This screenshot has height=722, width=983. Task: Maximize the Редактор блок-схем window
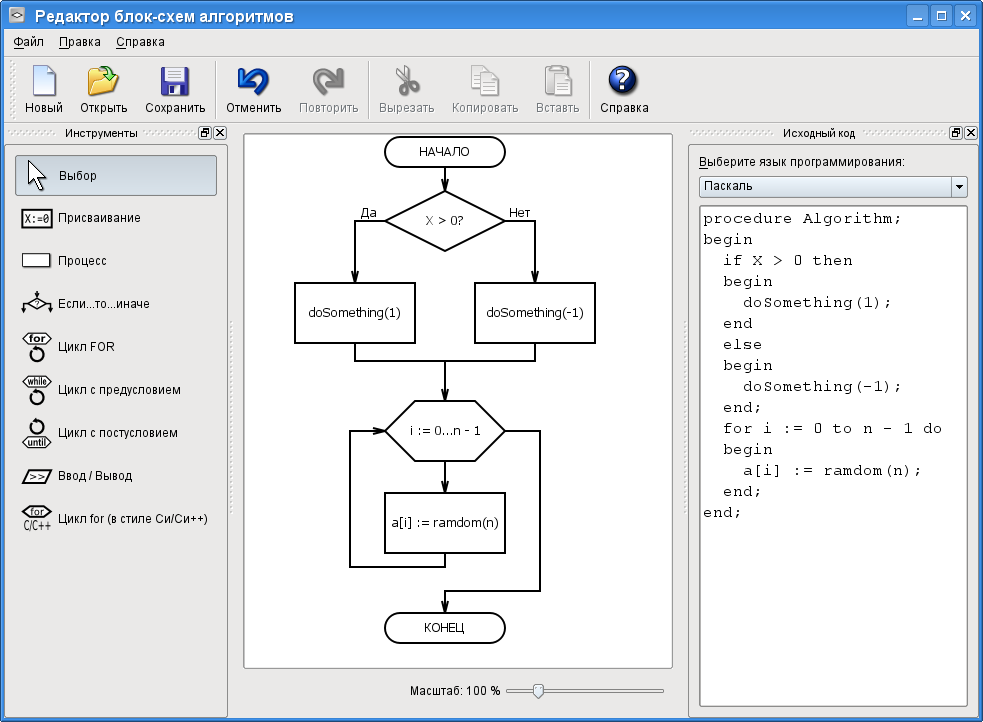(x=942, y=16)
